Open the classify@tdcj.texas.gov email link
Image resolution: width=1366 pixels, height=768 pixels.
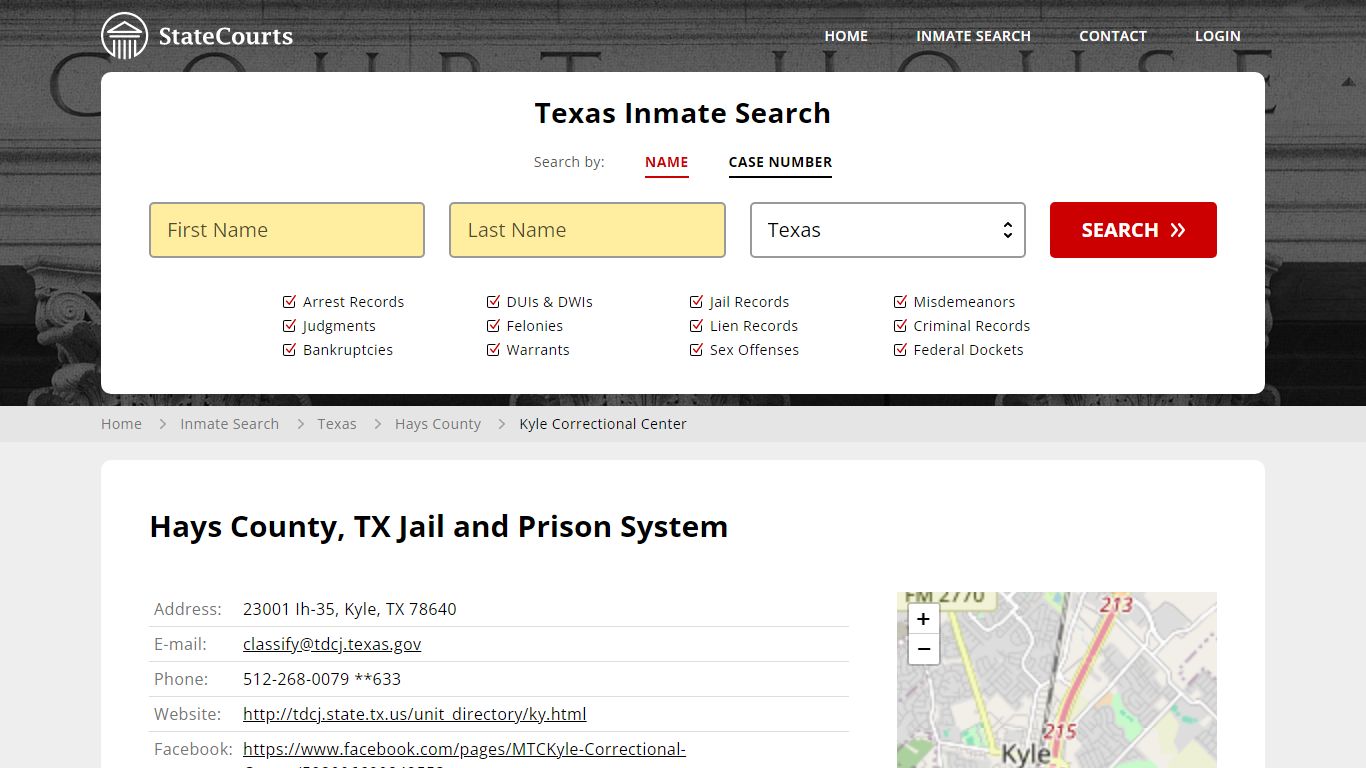point(332,644)
